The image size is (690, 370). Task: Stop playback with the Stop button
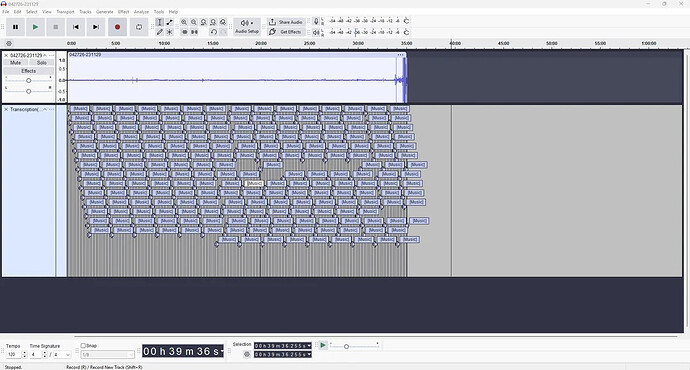click(x=55, y=27)
